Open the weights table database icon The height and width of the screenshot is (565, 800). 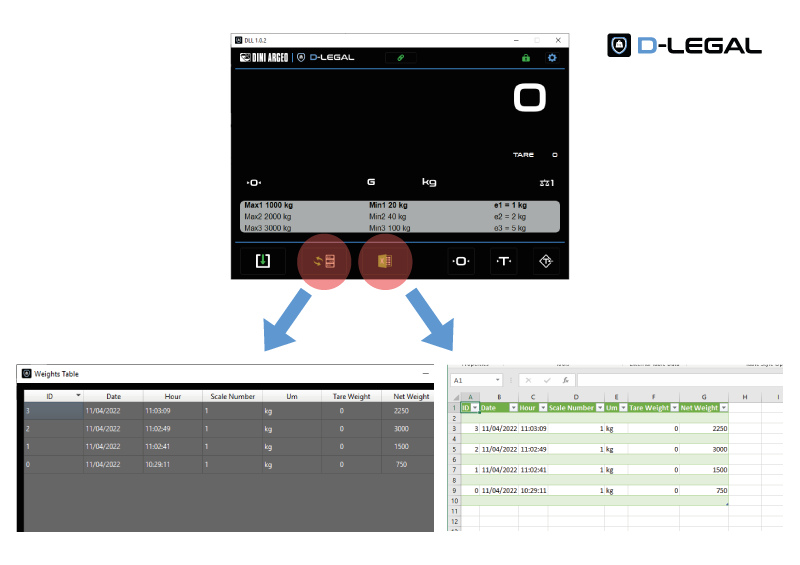(x=324, y=261)
